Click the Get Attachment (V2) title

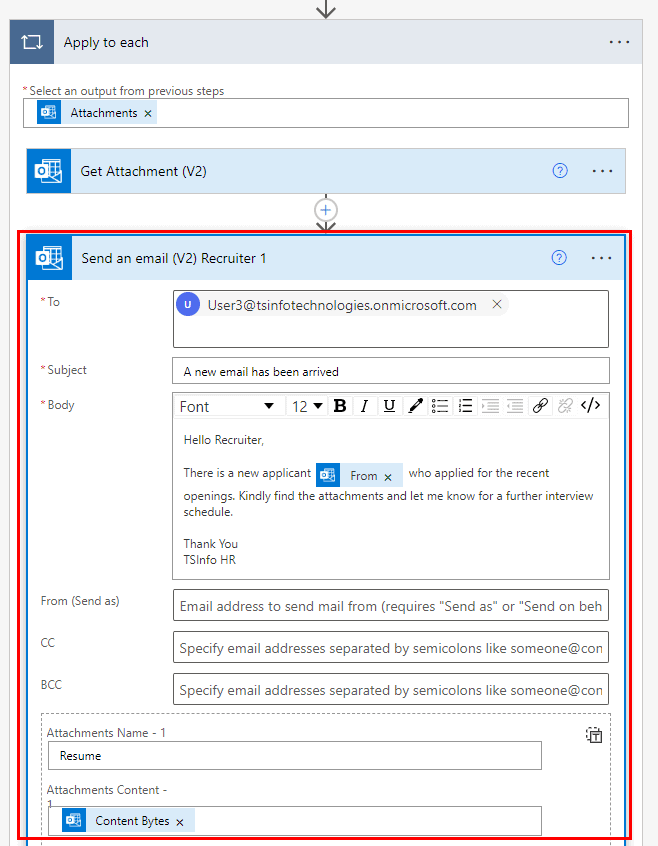pyautogui.click(x=143, y=172)
